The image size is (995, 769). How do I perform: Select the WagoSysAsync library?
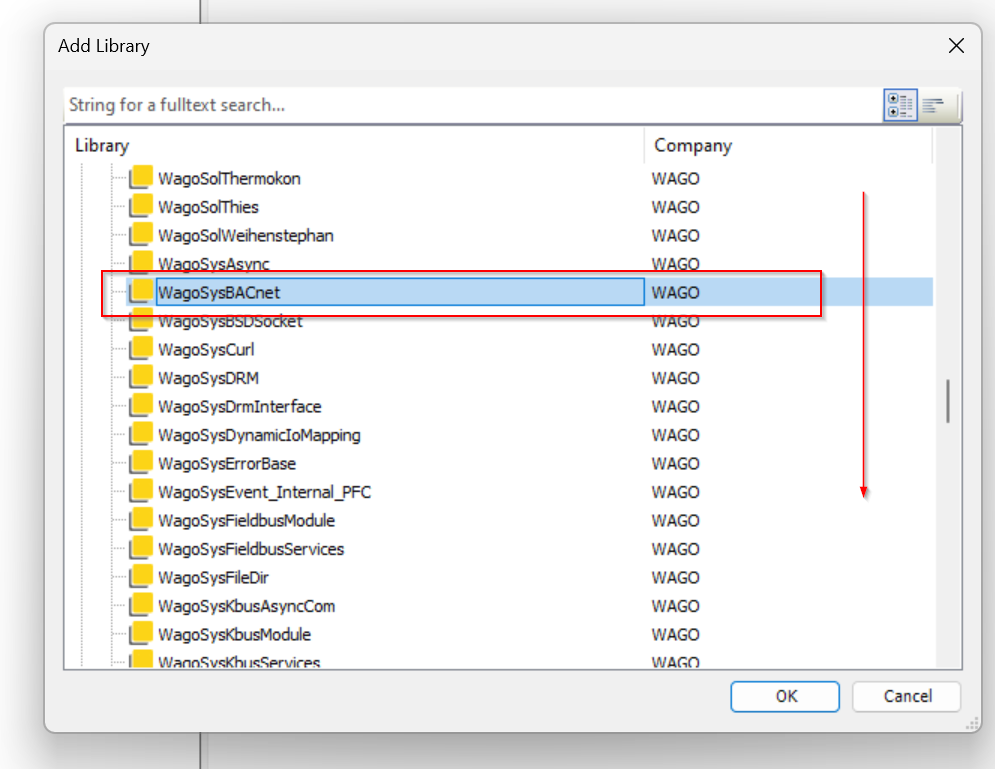[x=213, y=264]
